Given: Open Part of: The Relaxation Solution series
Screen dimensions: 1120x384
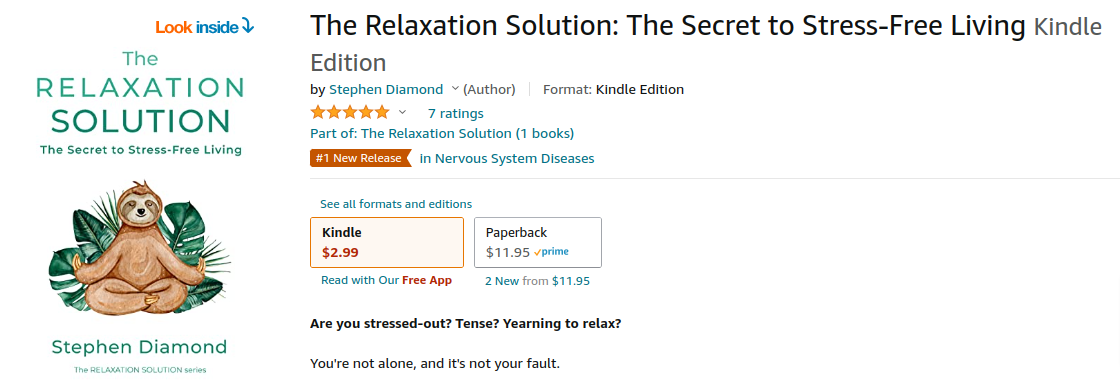Looking at the screenshot, I should pos(442,133).
